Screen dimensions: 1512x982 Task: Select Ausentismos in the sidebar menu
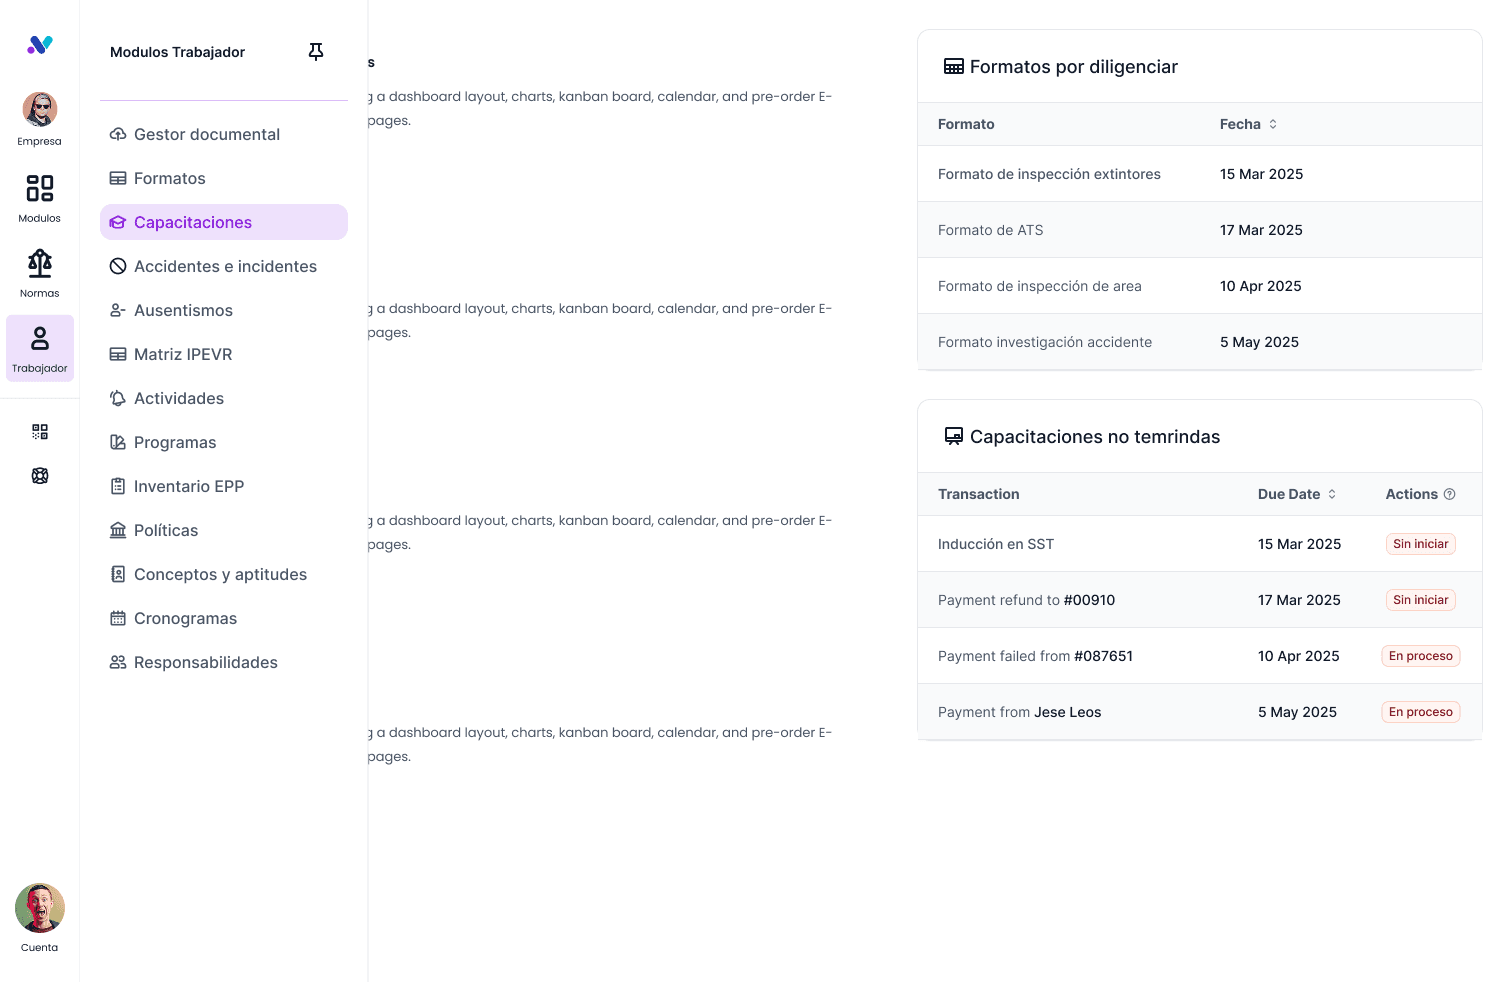pyautogui.click(x=183, y=310)
